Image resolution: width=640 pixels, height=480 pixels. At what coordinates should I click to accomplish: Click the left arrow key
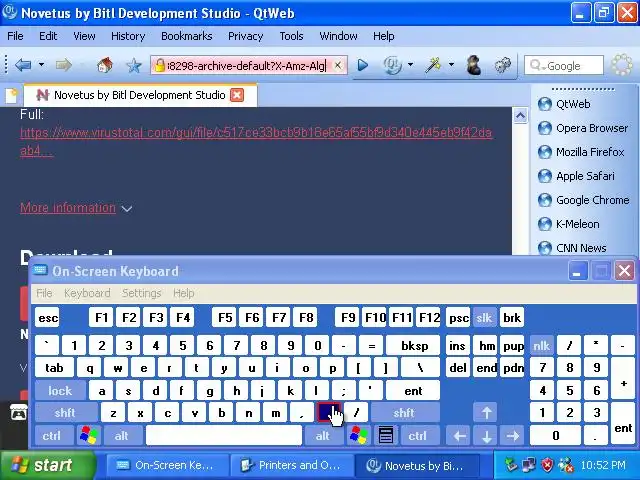coord(460,436)
